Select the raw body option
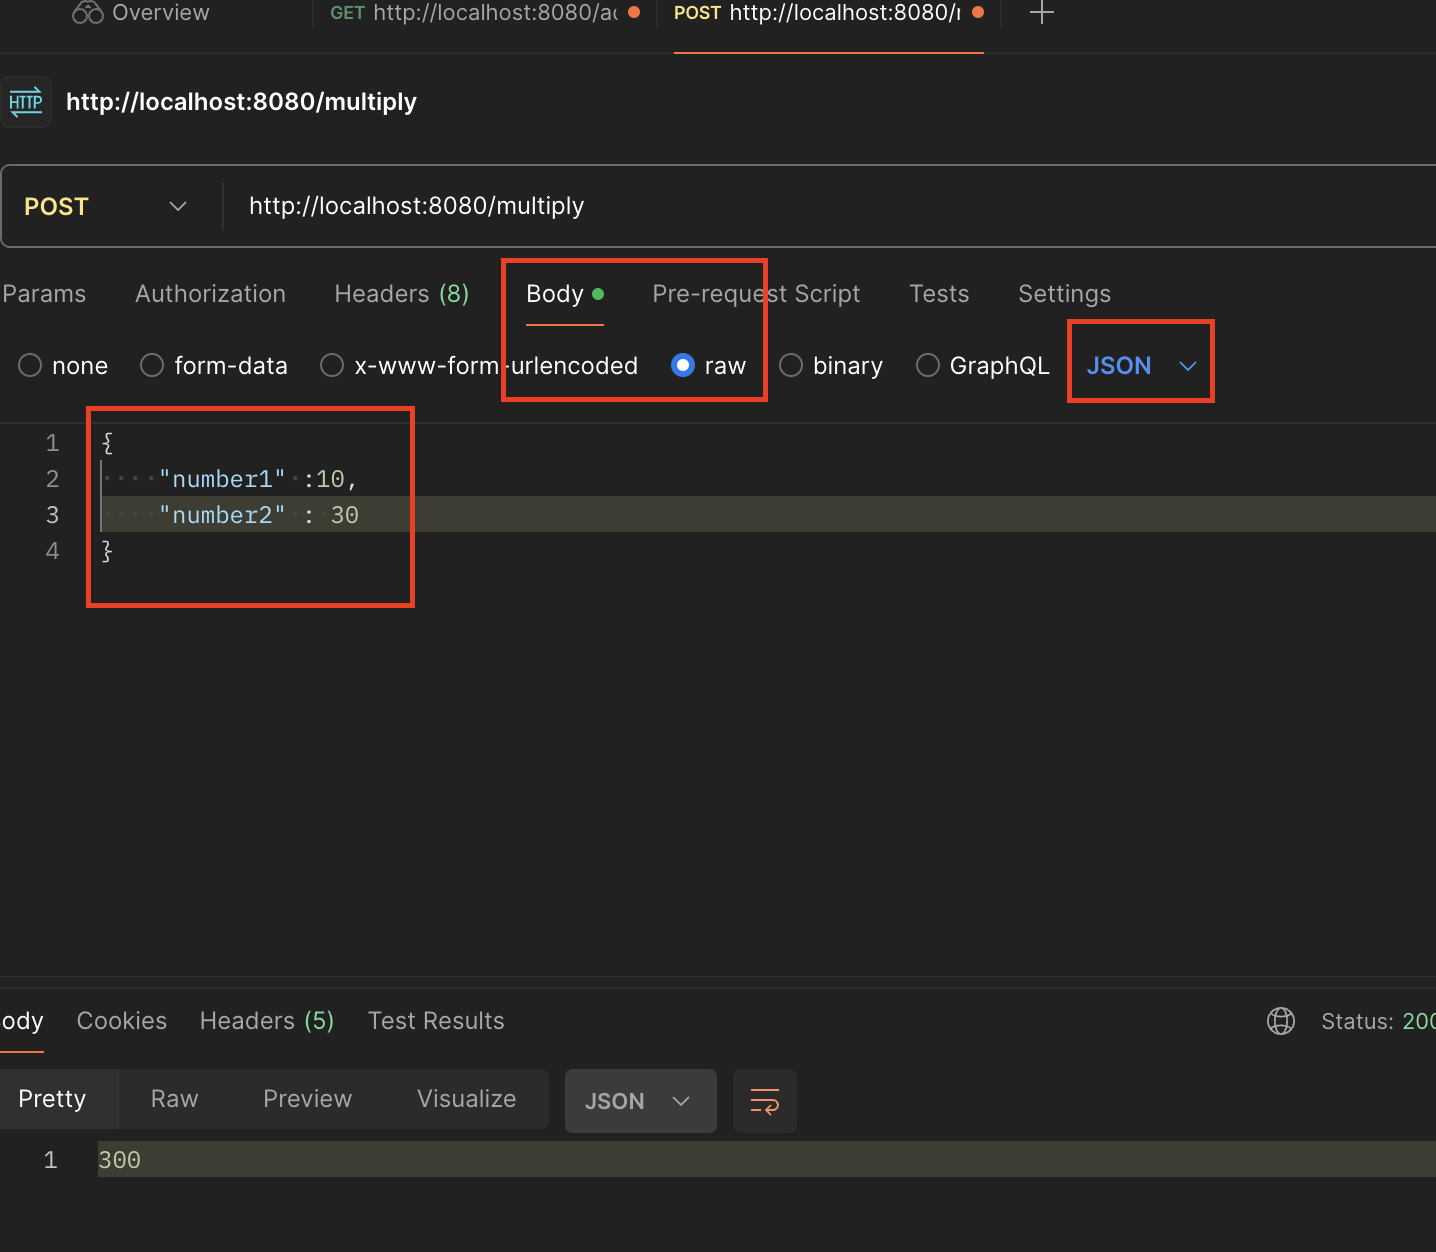This screenshot has width=1436, height=1252. 709,366
